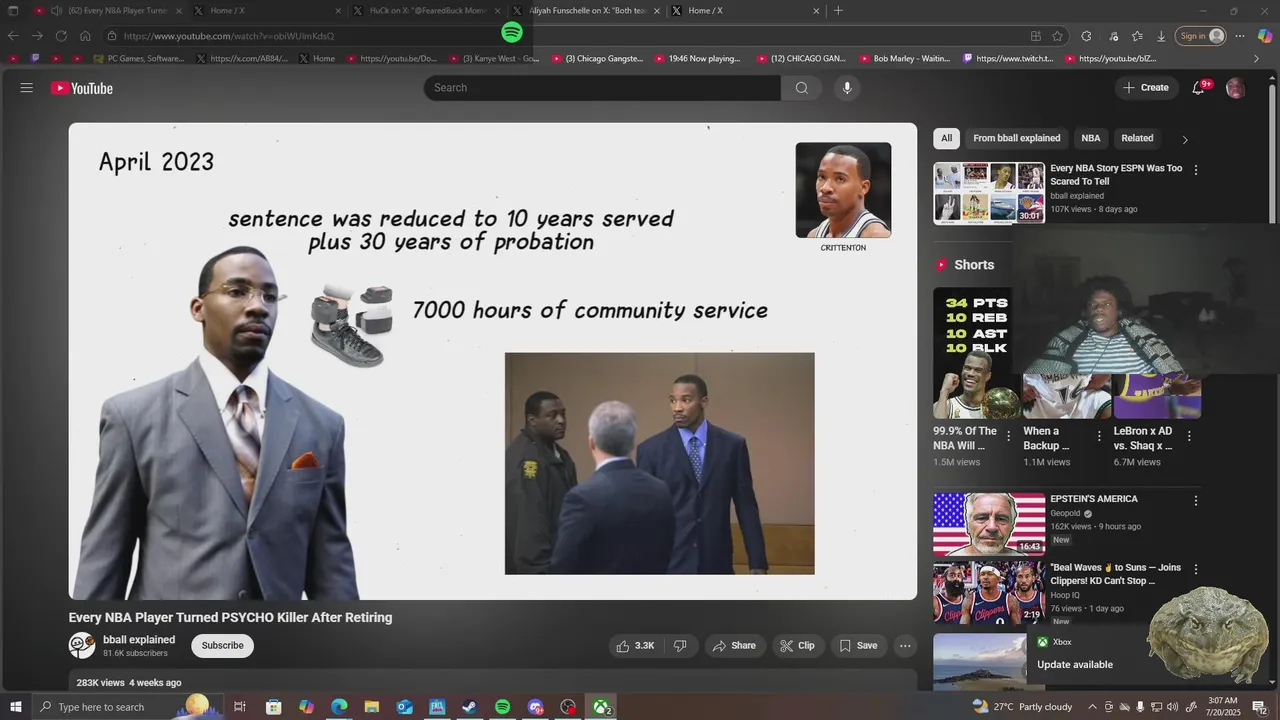Open options for When a Backup short
The image size is (1280, 720).
(1099, 436)
